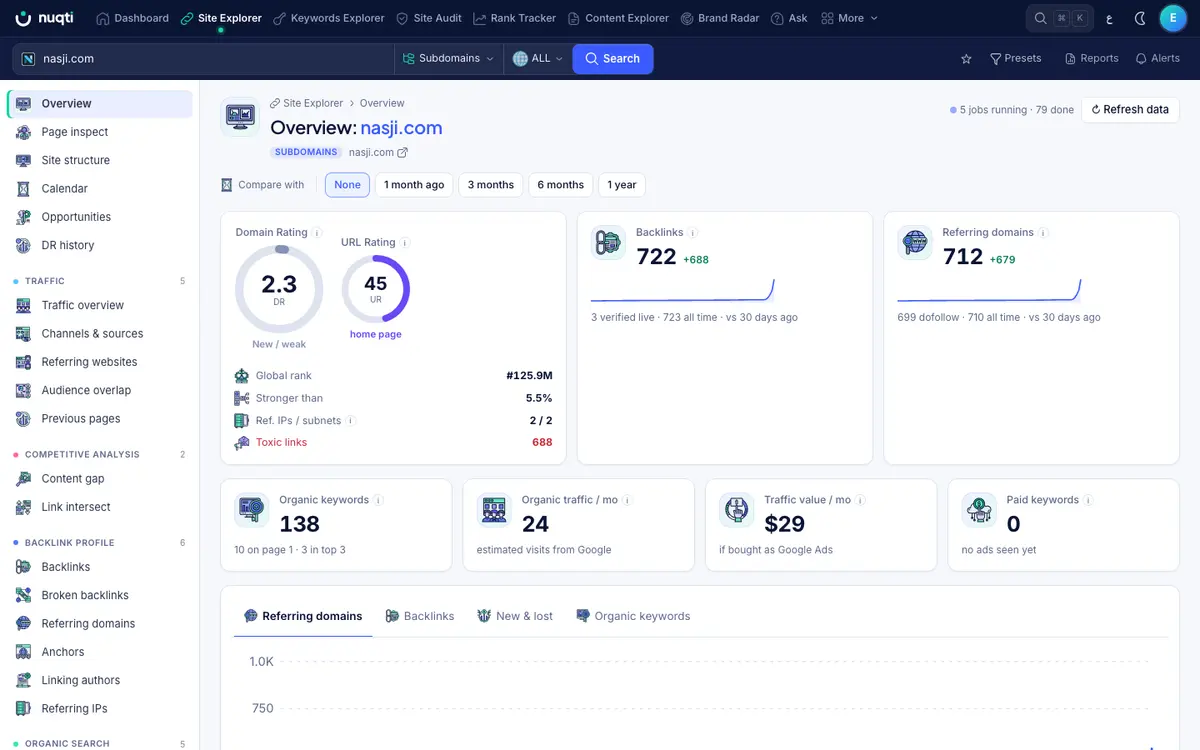The height and width of the screenshot is (750, 1200).
Task: Open Rank Tracker
Action: tap(515, 18)
